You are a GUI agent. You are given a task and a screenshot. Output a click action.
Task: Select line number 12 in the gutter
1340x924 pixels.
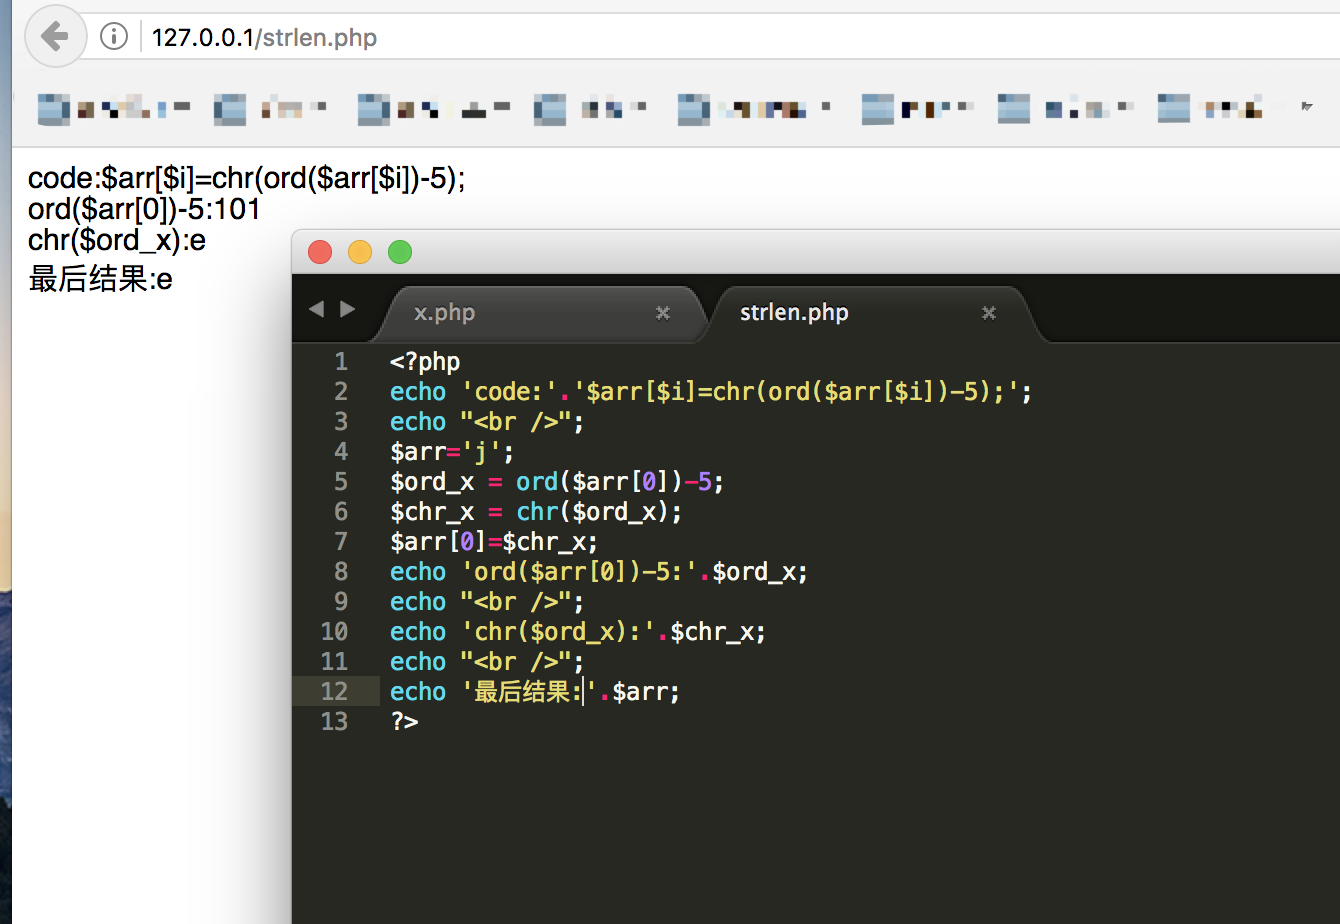[x=334, y=692]
